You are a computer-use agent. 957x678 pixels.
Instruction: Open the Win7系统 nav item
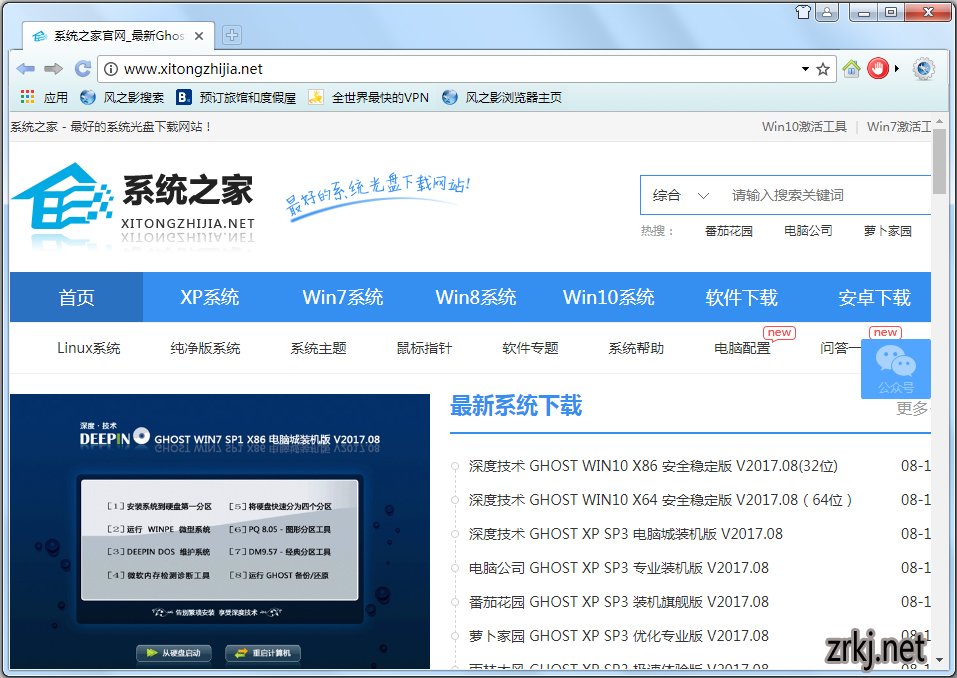tap(342, 297)
